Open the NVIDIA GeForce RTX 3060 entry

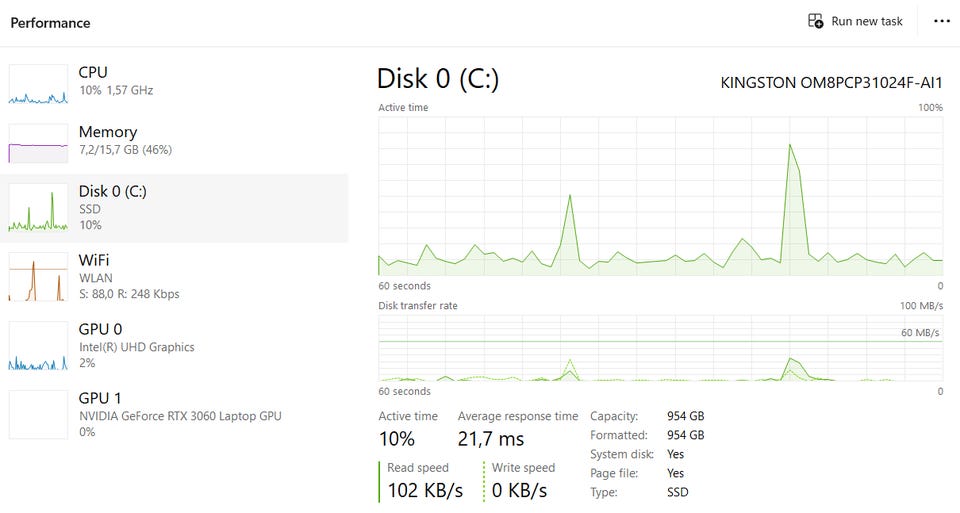click(x=180, y=415)
